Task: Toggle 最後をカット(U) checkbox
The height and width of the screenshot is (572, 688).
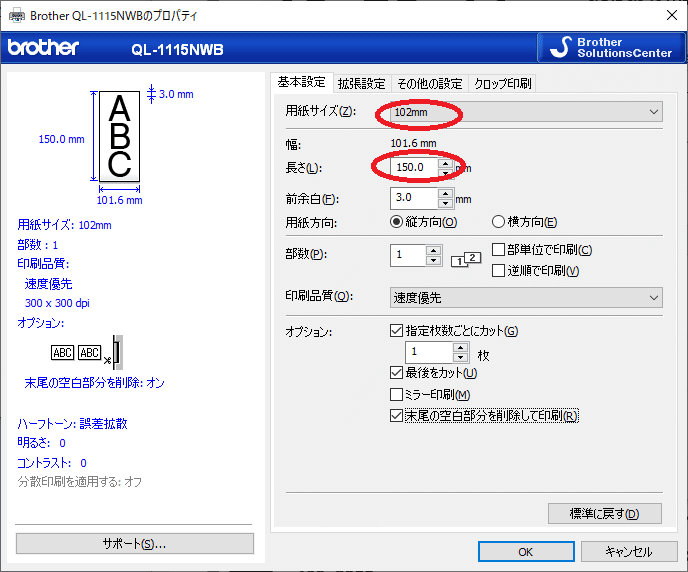Action: point(434,373)
